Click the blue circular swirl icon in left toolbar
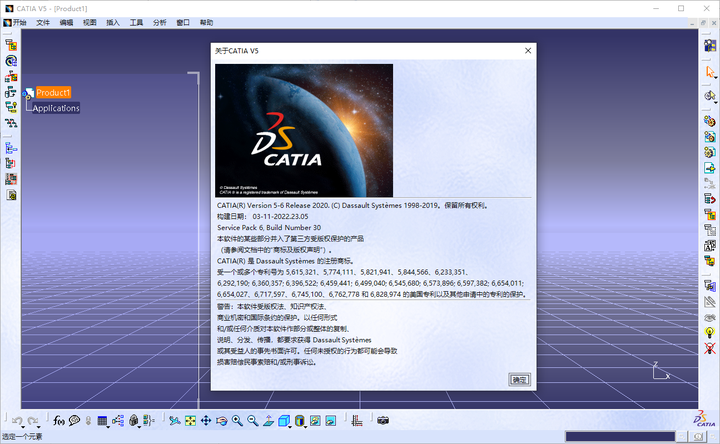The height and width of the screenshot is (444, 720). coord(11,61)
